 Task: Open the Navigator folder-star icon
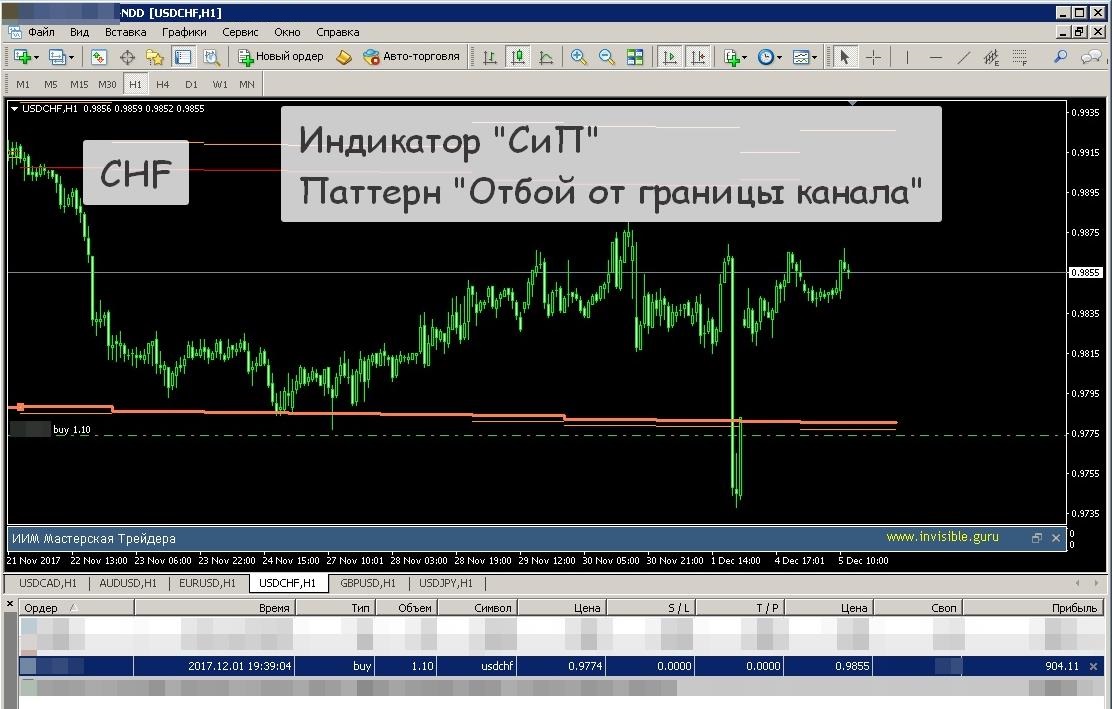[155, 57]
